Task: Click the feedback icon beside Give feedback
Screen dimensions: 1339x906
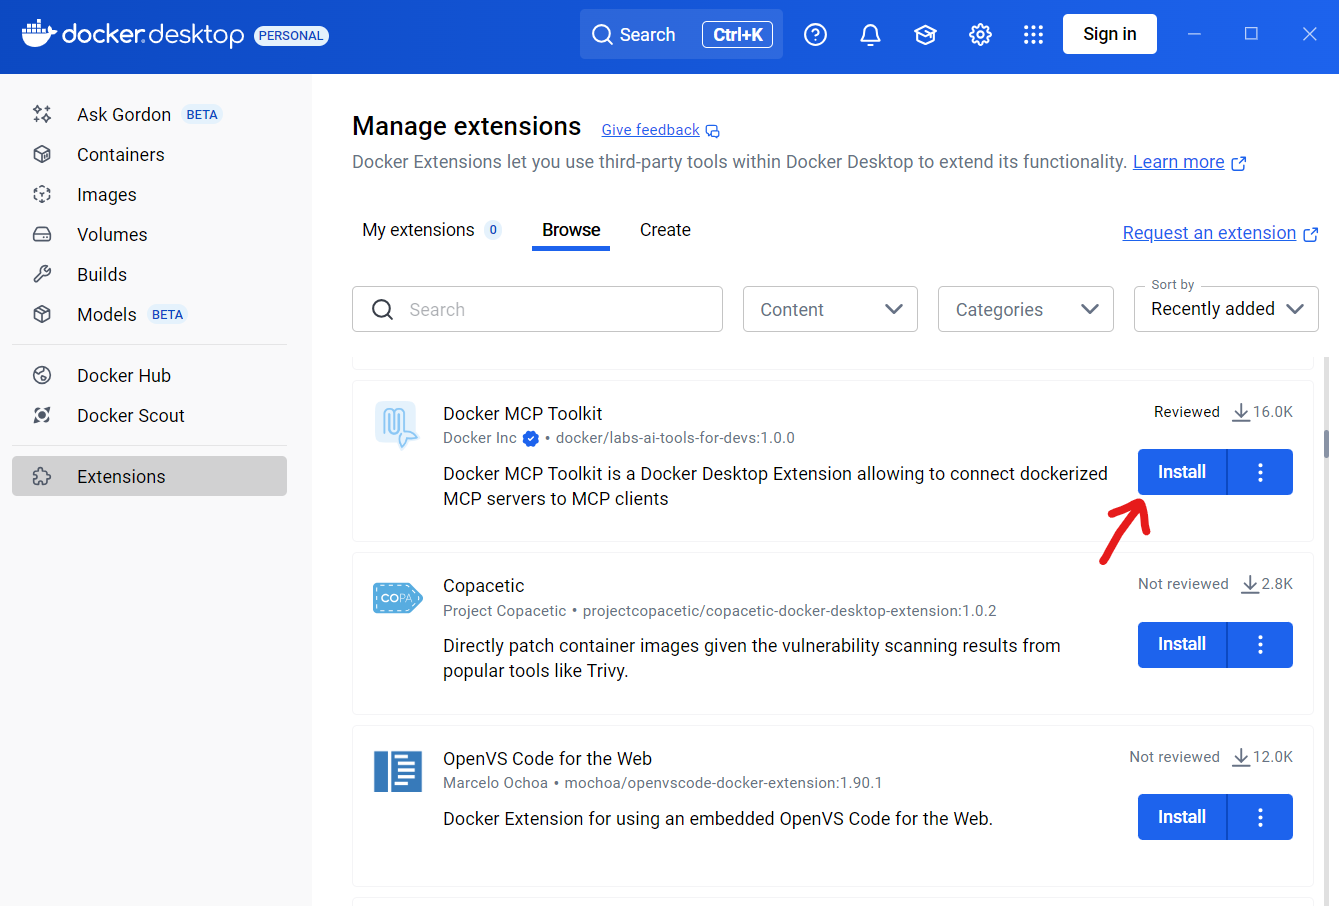Action: pos(713,131)
